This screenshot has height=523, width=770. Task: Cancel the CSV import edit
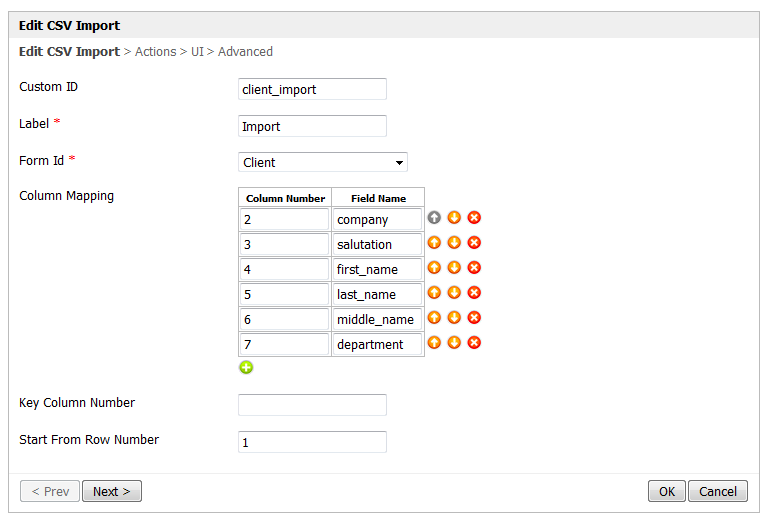click(x=718, y=491)
